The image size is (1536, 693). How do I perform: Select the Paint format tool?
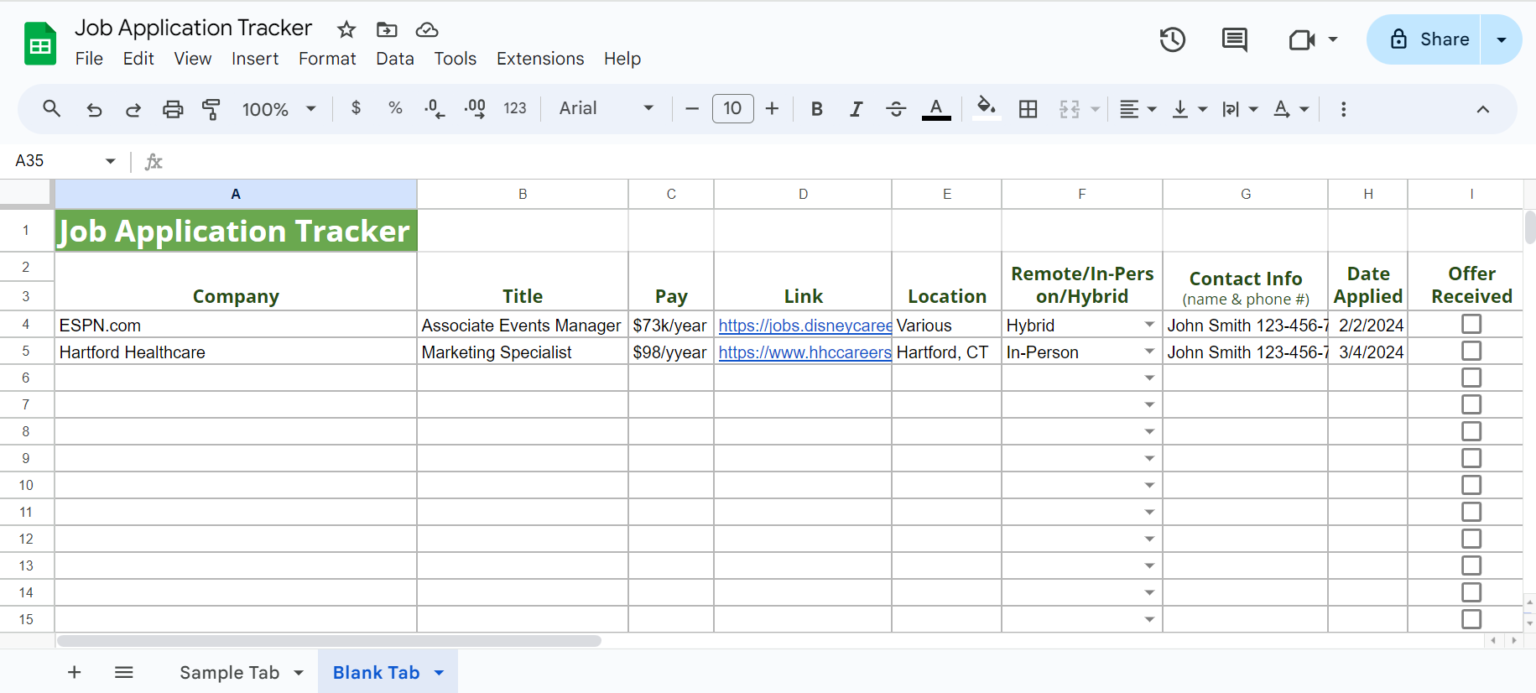211,108
